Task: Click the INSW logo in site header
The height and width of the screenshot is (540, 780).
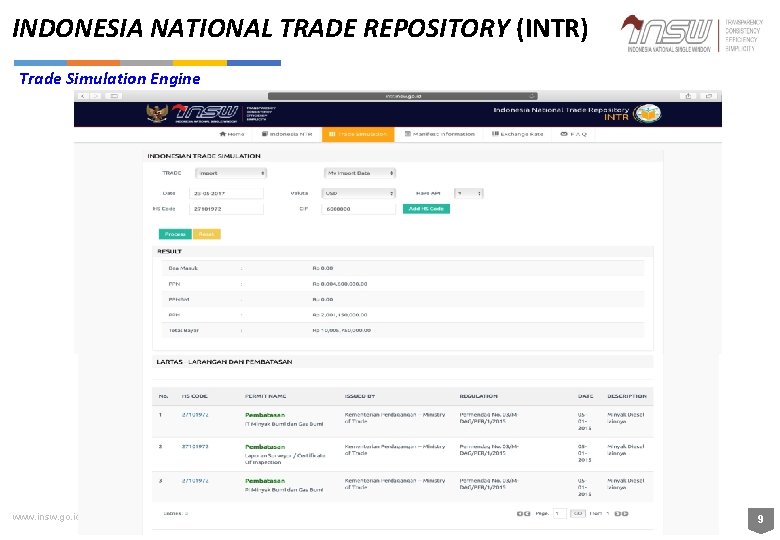Action: (x=206, y=113)
